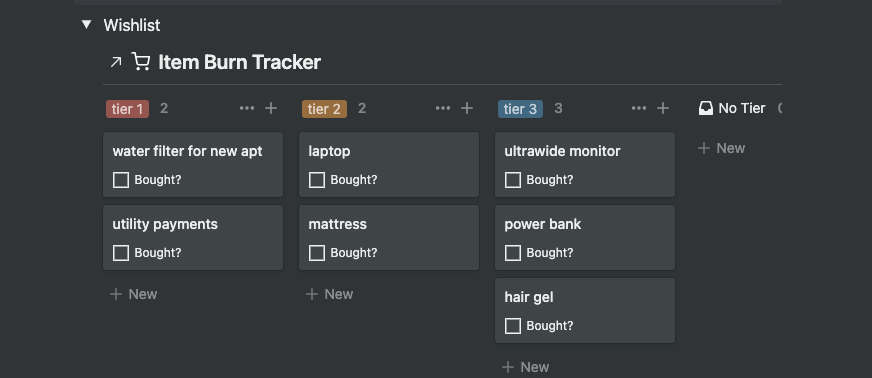Image resolution: width=872 pixels, height=378 pixels.
Task: Collapse the Wishlist toggle triangle
Action: [86, 24]
